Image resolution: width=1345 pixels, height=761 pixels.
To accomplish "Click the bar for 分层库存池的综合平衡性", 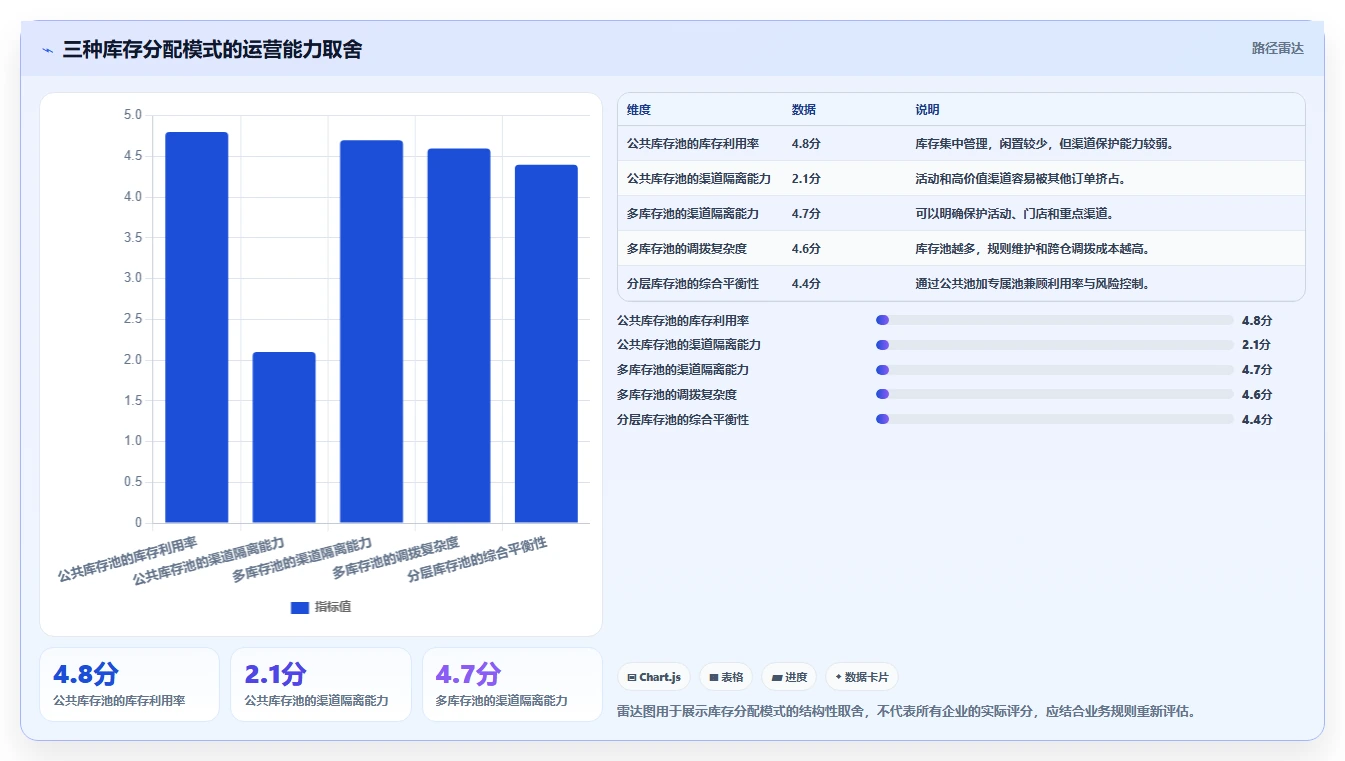I will (x=546, y=343).
